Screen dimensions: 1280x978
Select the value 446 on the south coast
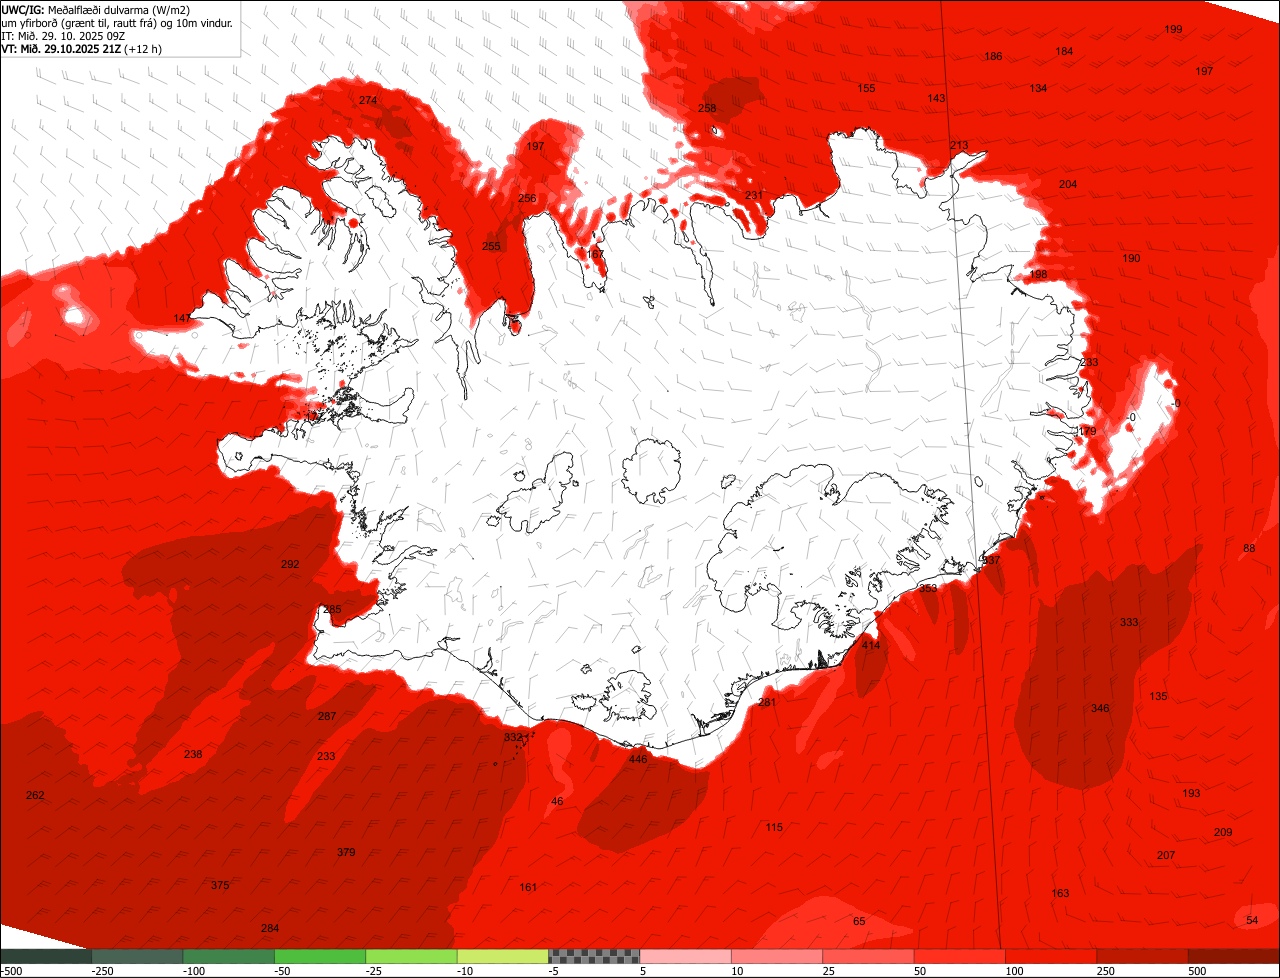pos(638,759)
